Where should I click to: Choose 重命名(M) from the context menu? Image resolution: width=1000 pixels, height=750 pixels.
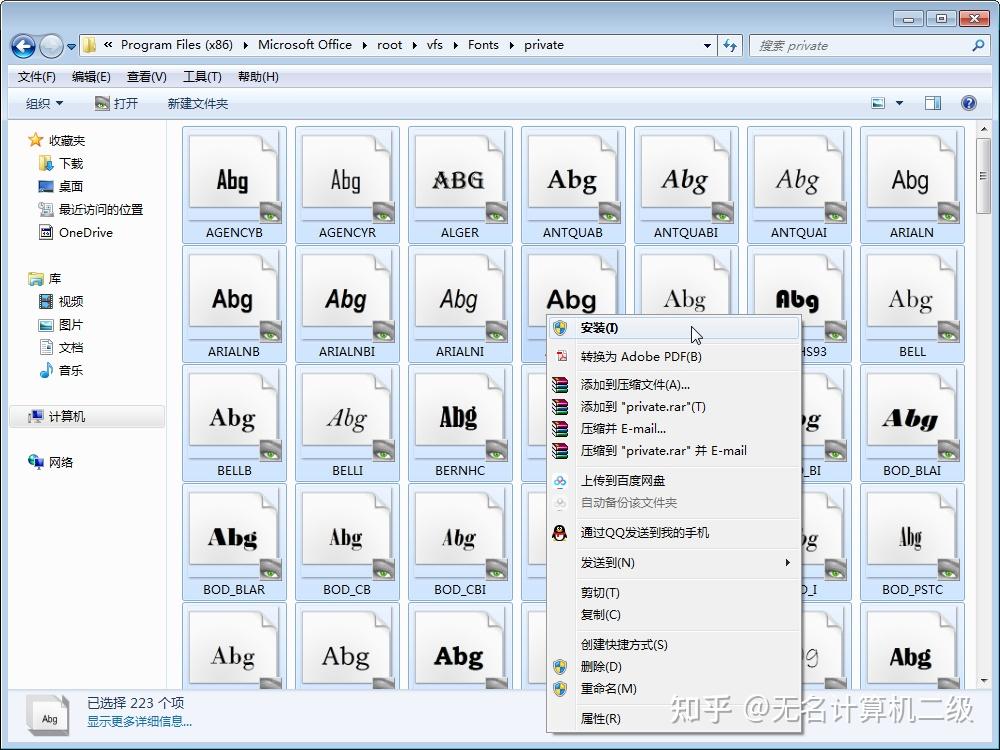click(x=674, y=689)
